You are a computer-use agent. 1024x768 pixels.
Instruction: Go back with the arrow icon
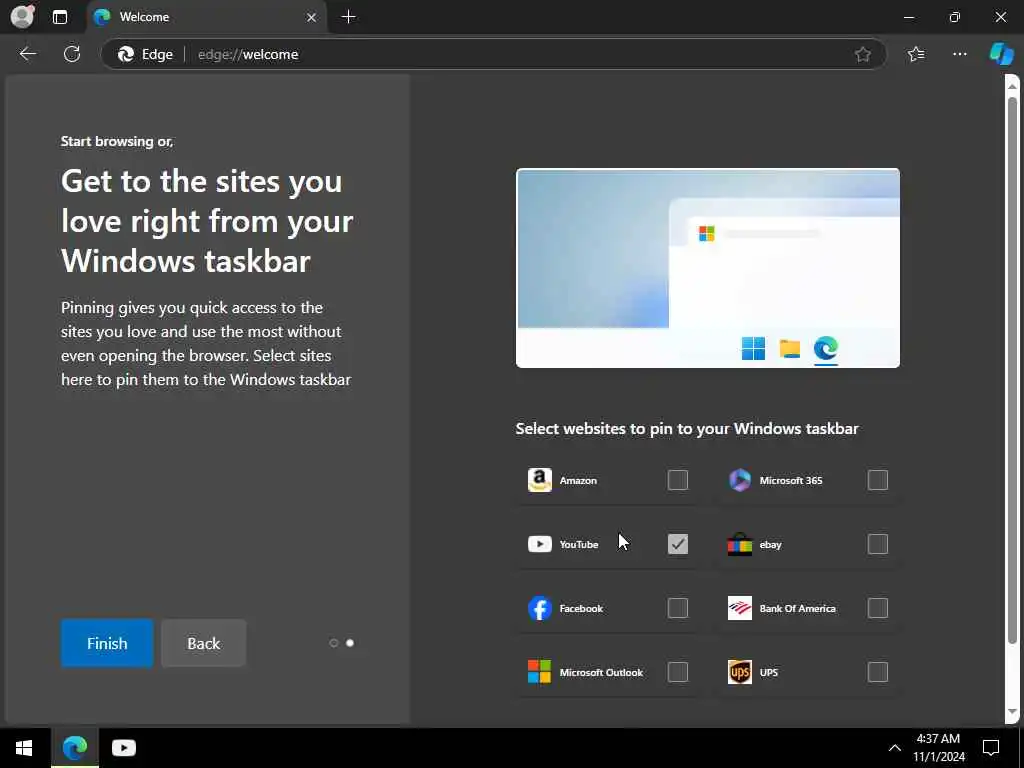click(x=27, y=54)
